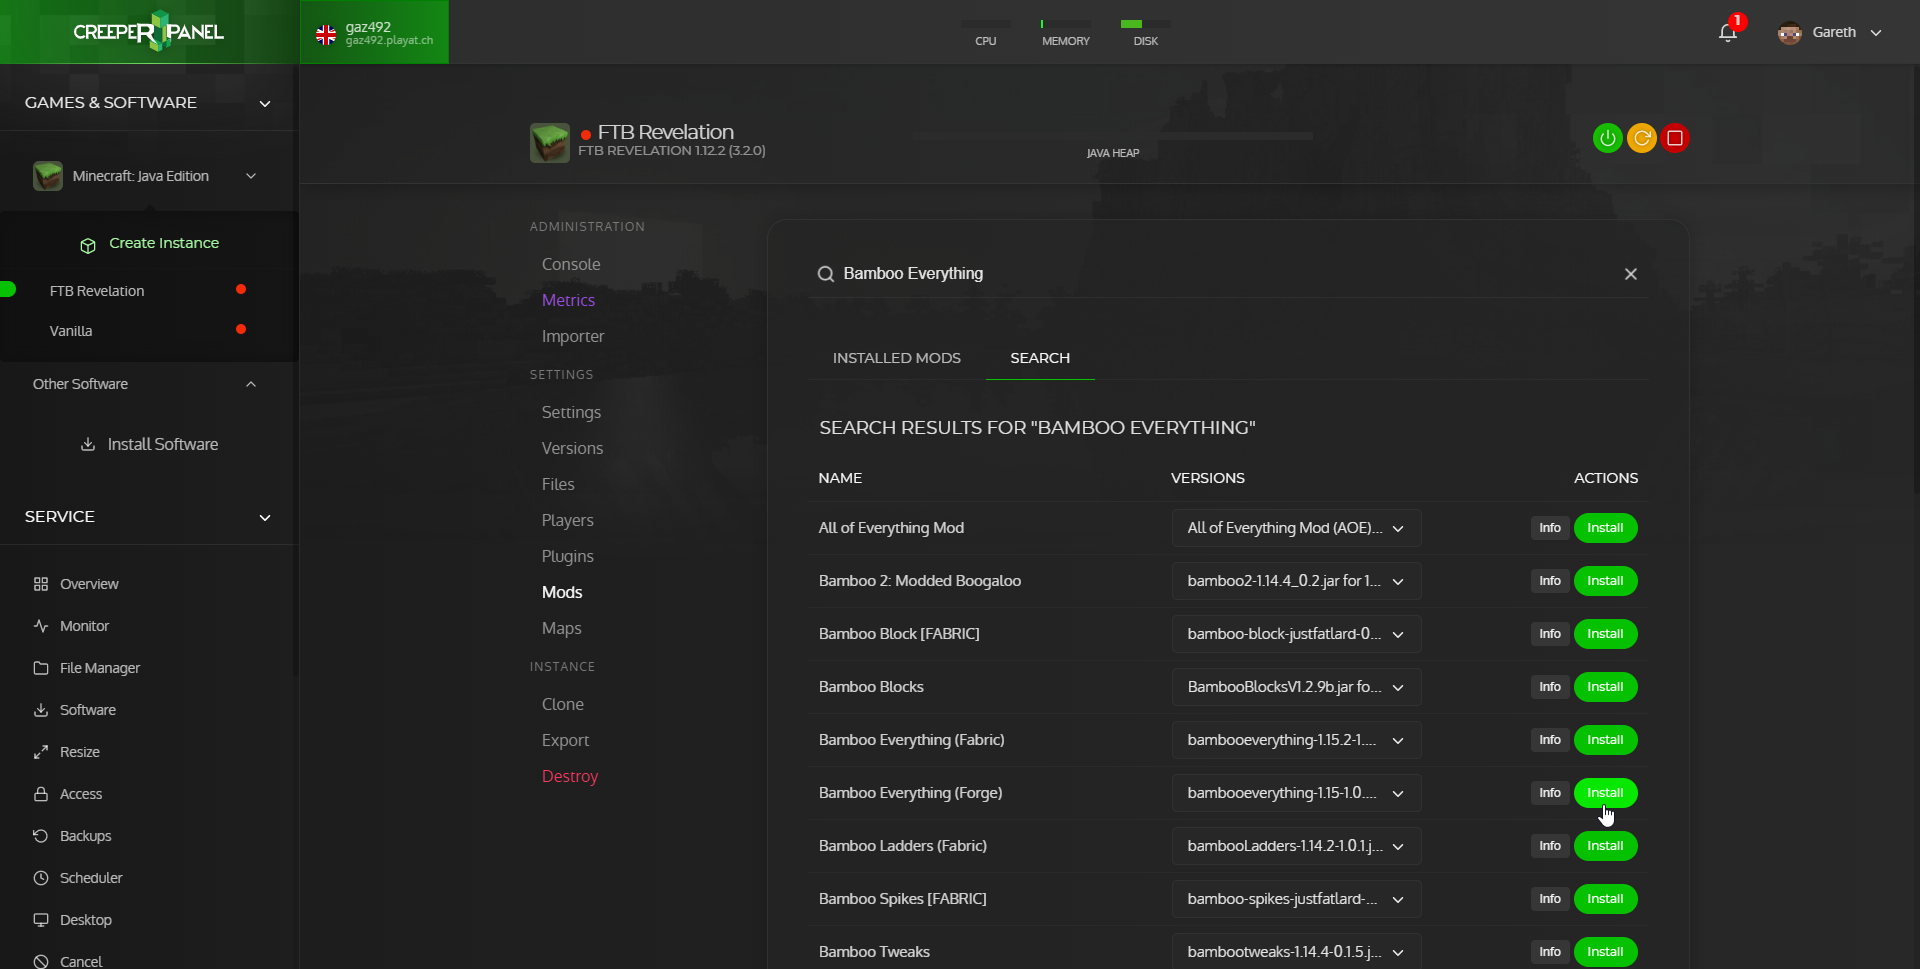Viewport: 1920px width, 969px height.
Task: Open the All of Everything Mod version dropdown
Action: point(1296,528)
